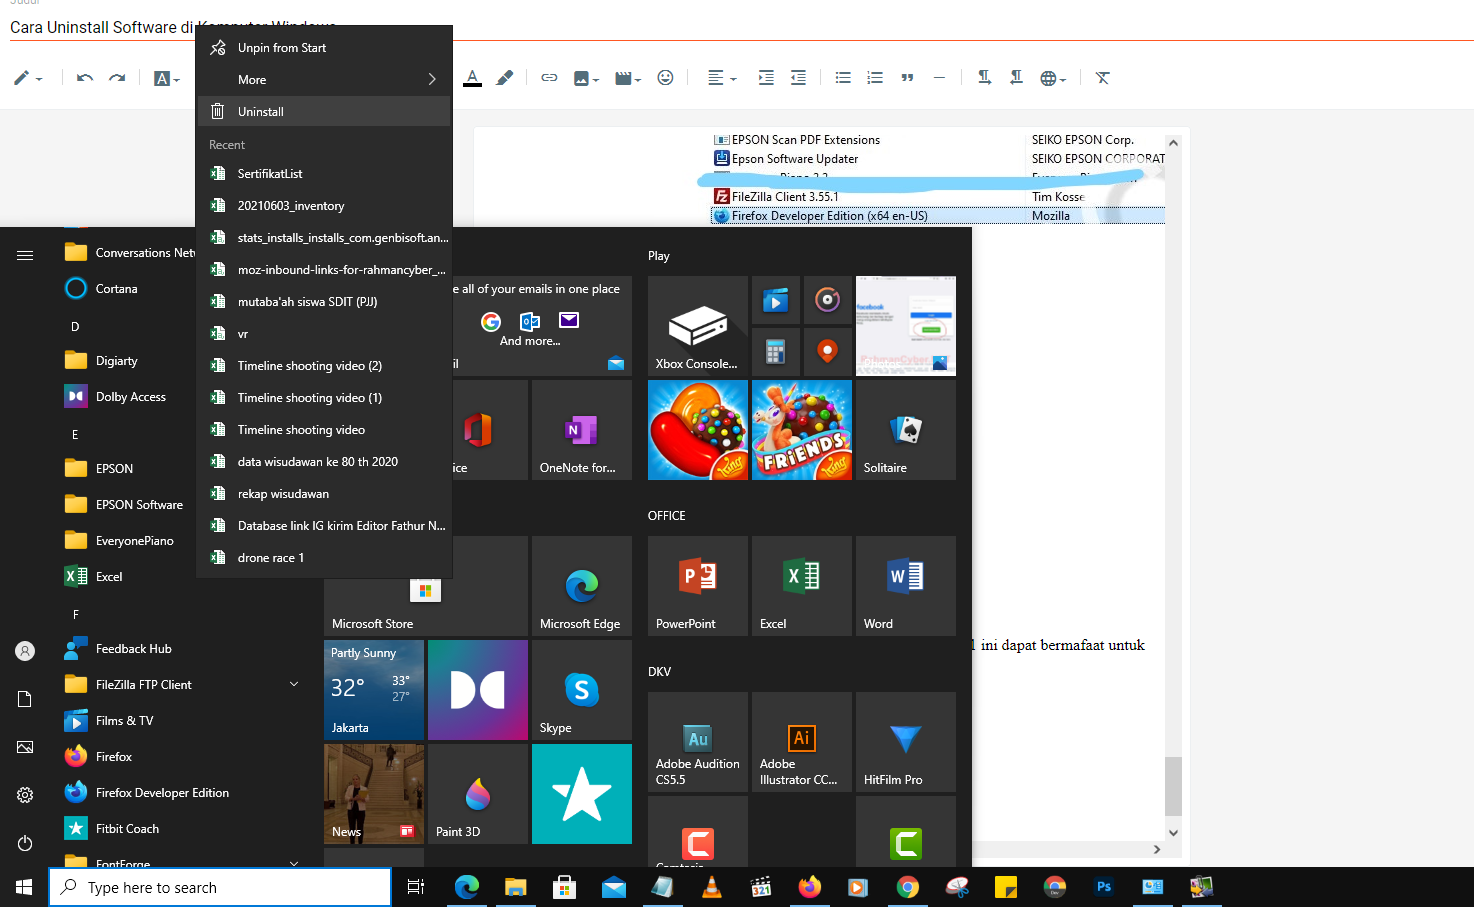The image size is (1474, 907).
Task: Click the Task View taskbar button
Action: tap(416, 887)
